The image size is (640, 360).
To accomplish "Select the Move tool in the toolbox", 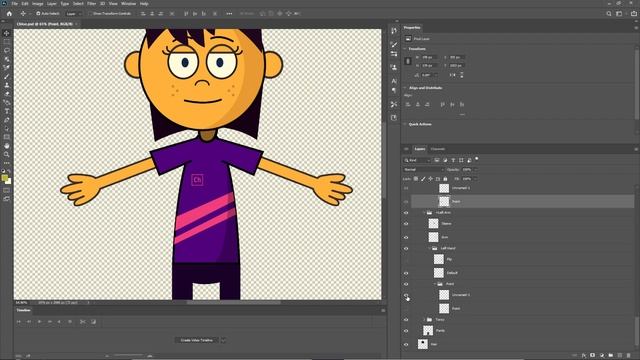I will (x=6, y=33).
